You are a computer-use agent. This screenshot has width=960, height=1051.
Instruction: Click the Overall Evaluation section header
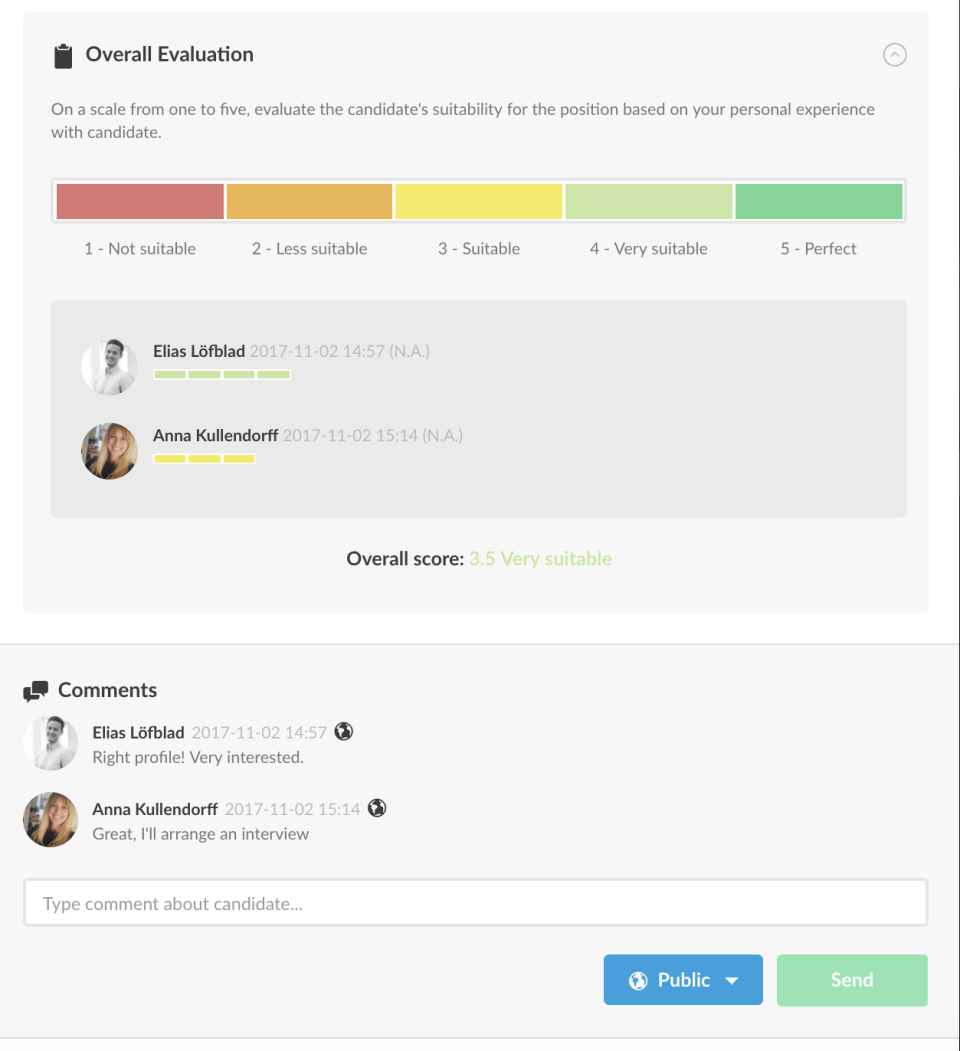tap(170, 54)
